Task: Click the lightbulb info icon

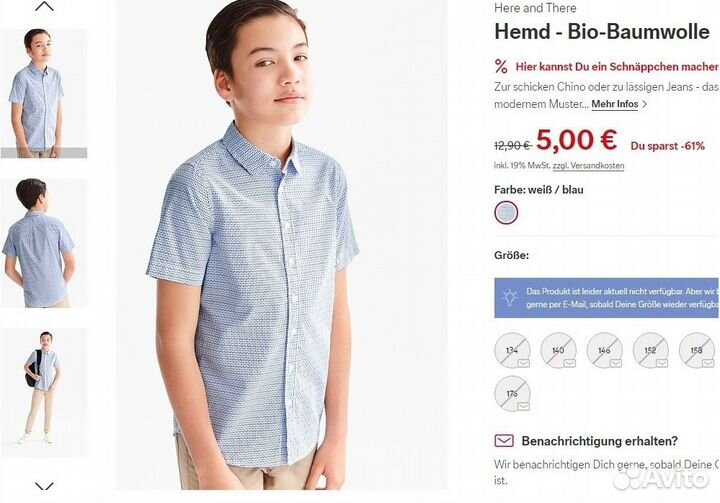Action: [x=510, y=297]
